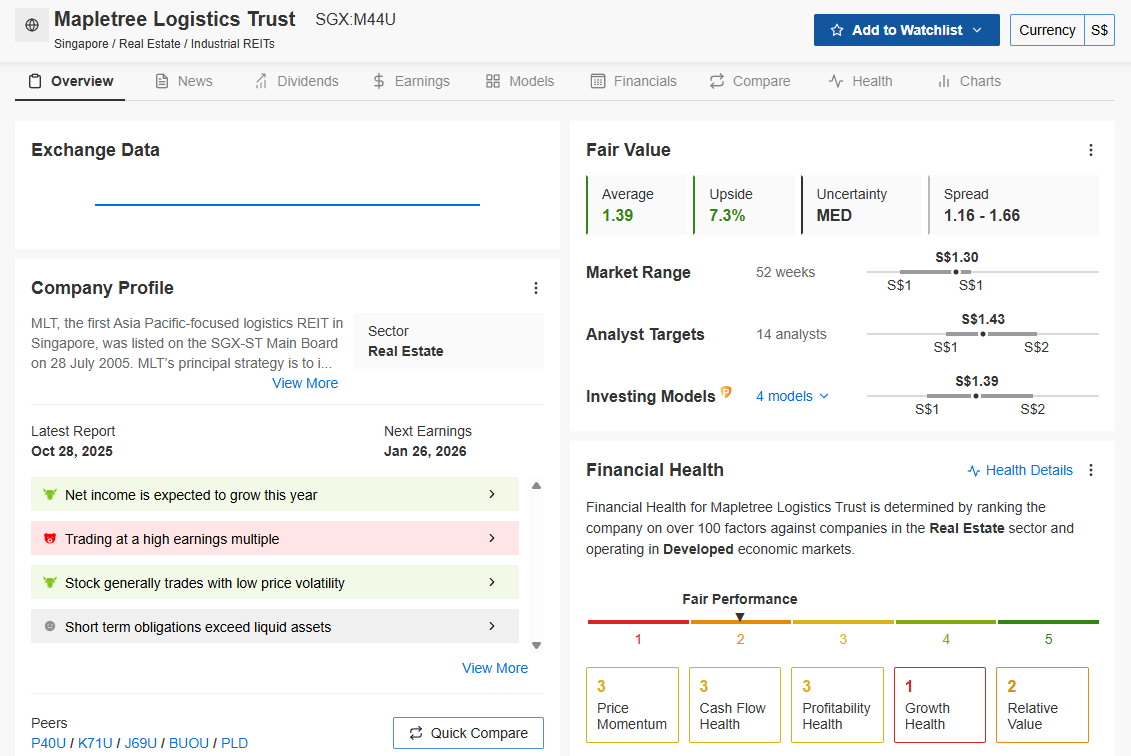Expand 'Trading at a high earnings multiple' insight
The height and width of the screenshot is (756, 1131).
[275, 538]
